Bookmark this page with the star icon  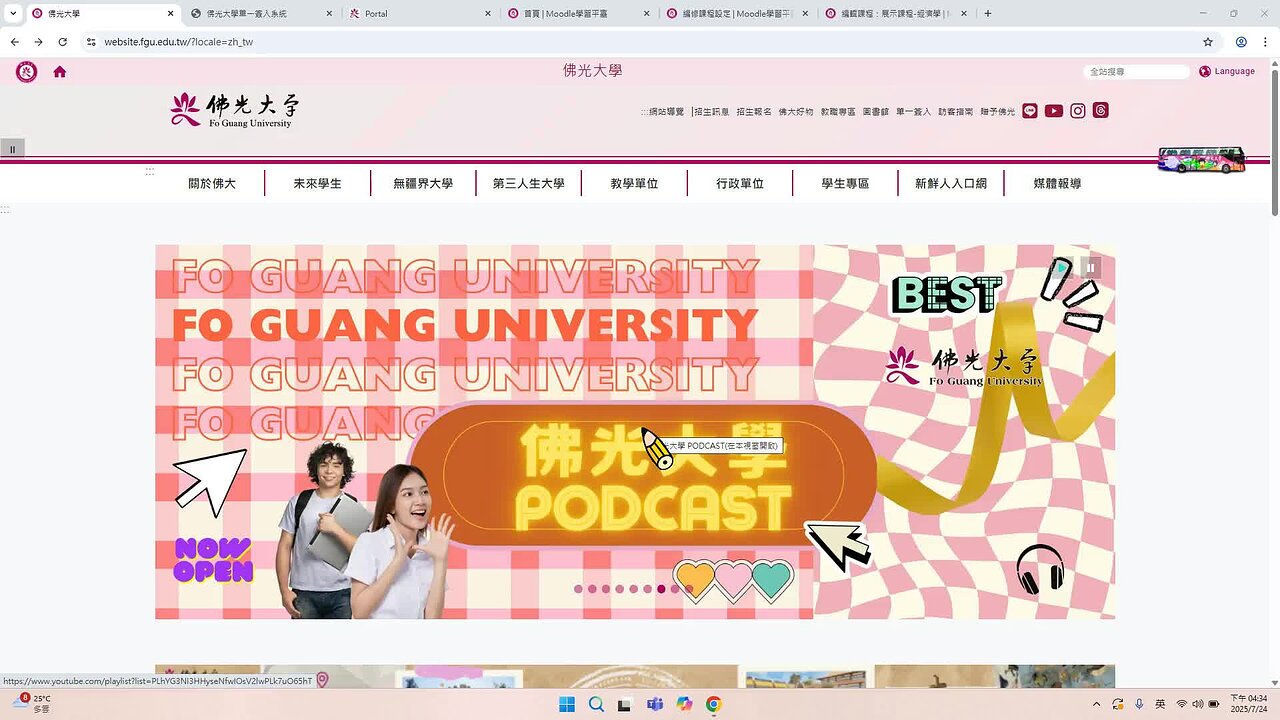click(x=1208, y=42)
